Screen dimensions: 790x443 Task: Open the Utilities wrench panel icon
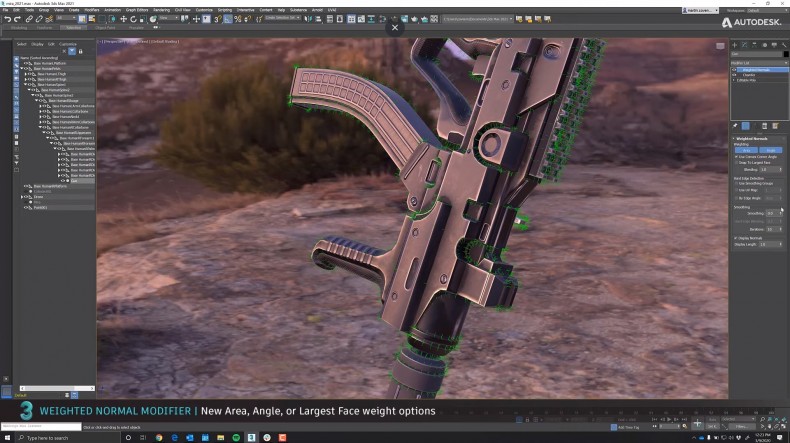(x=781, y=45)
